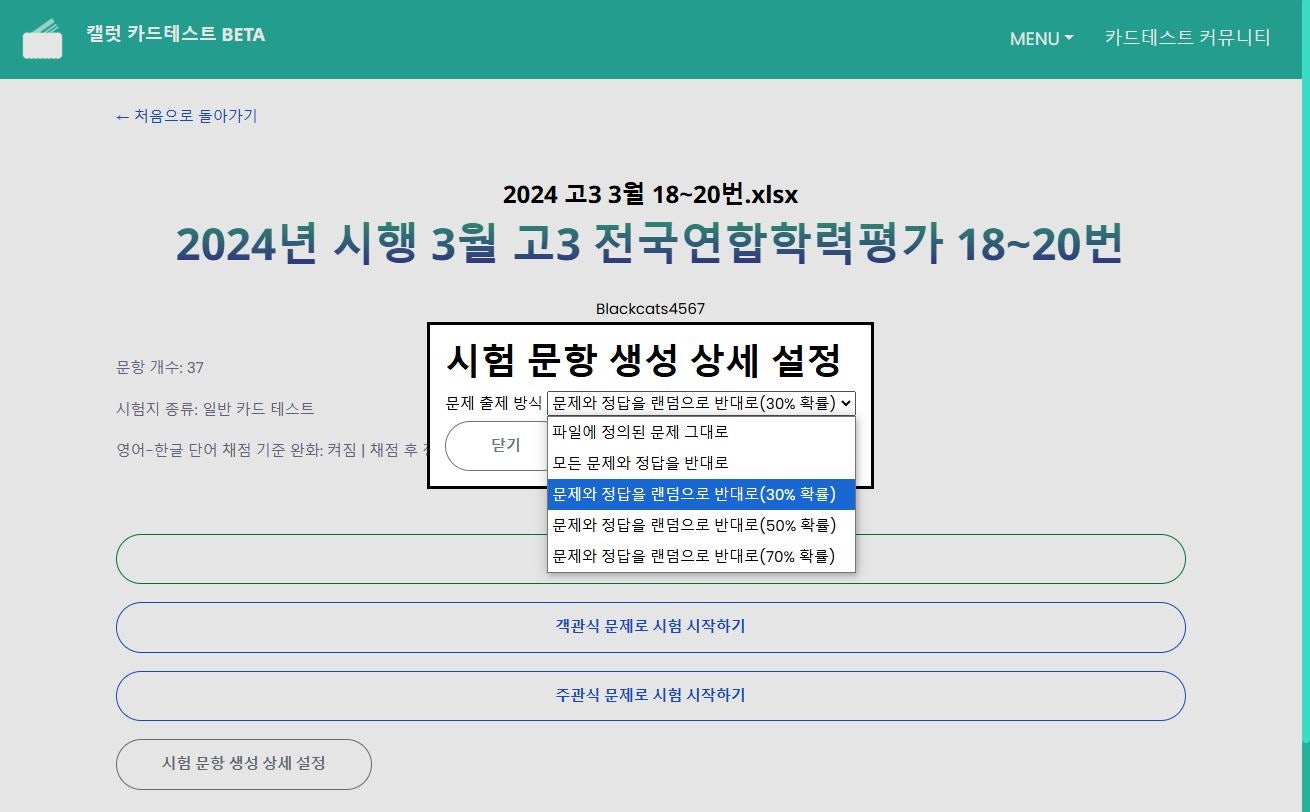Click the flashcard logo icon in header
1310x812 pixels.
click(41, 39)
